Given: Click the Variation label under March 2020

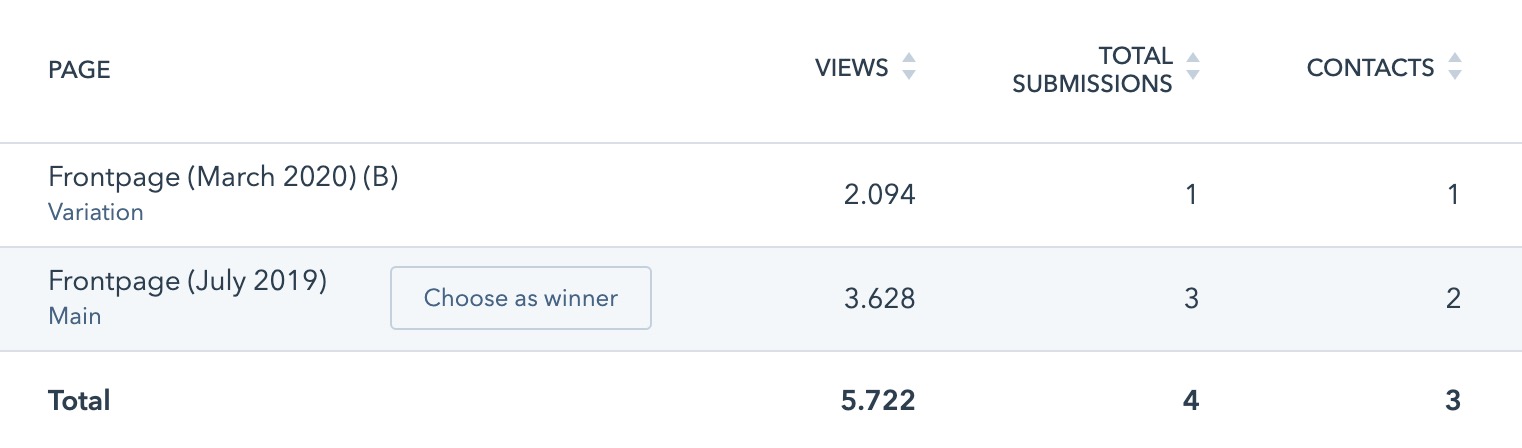Looking at the screenshot, I should (96, 212).
